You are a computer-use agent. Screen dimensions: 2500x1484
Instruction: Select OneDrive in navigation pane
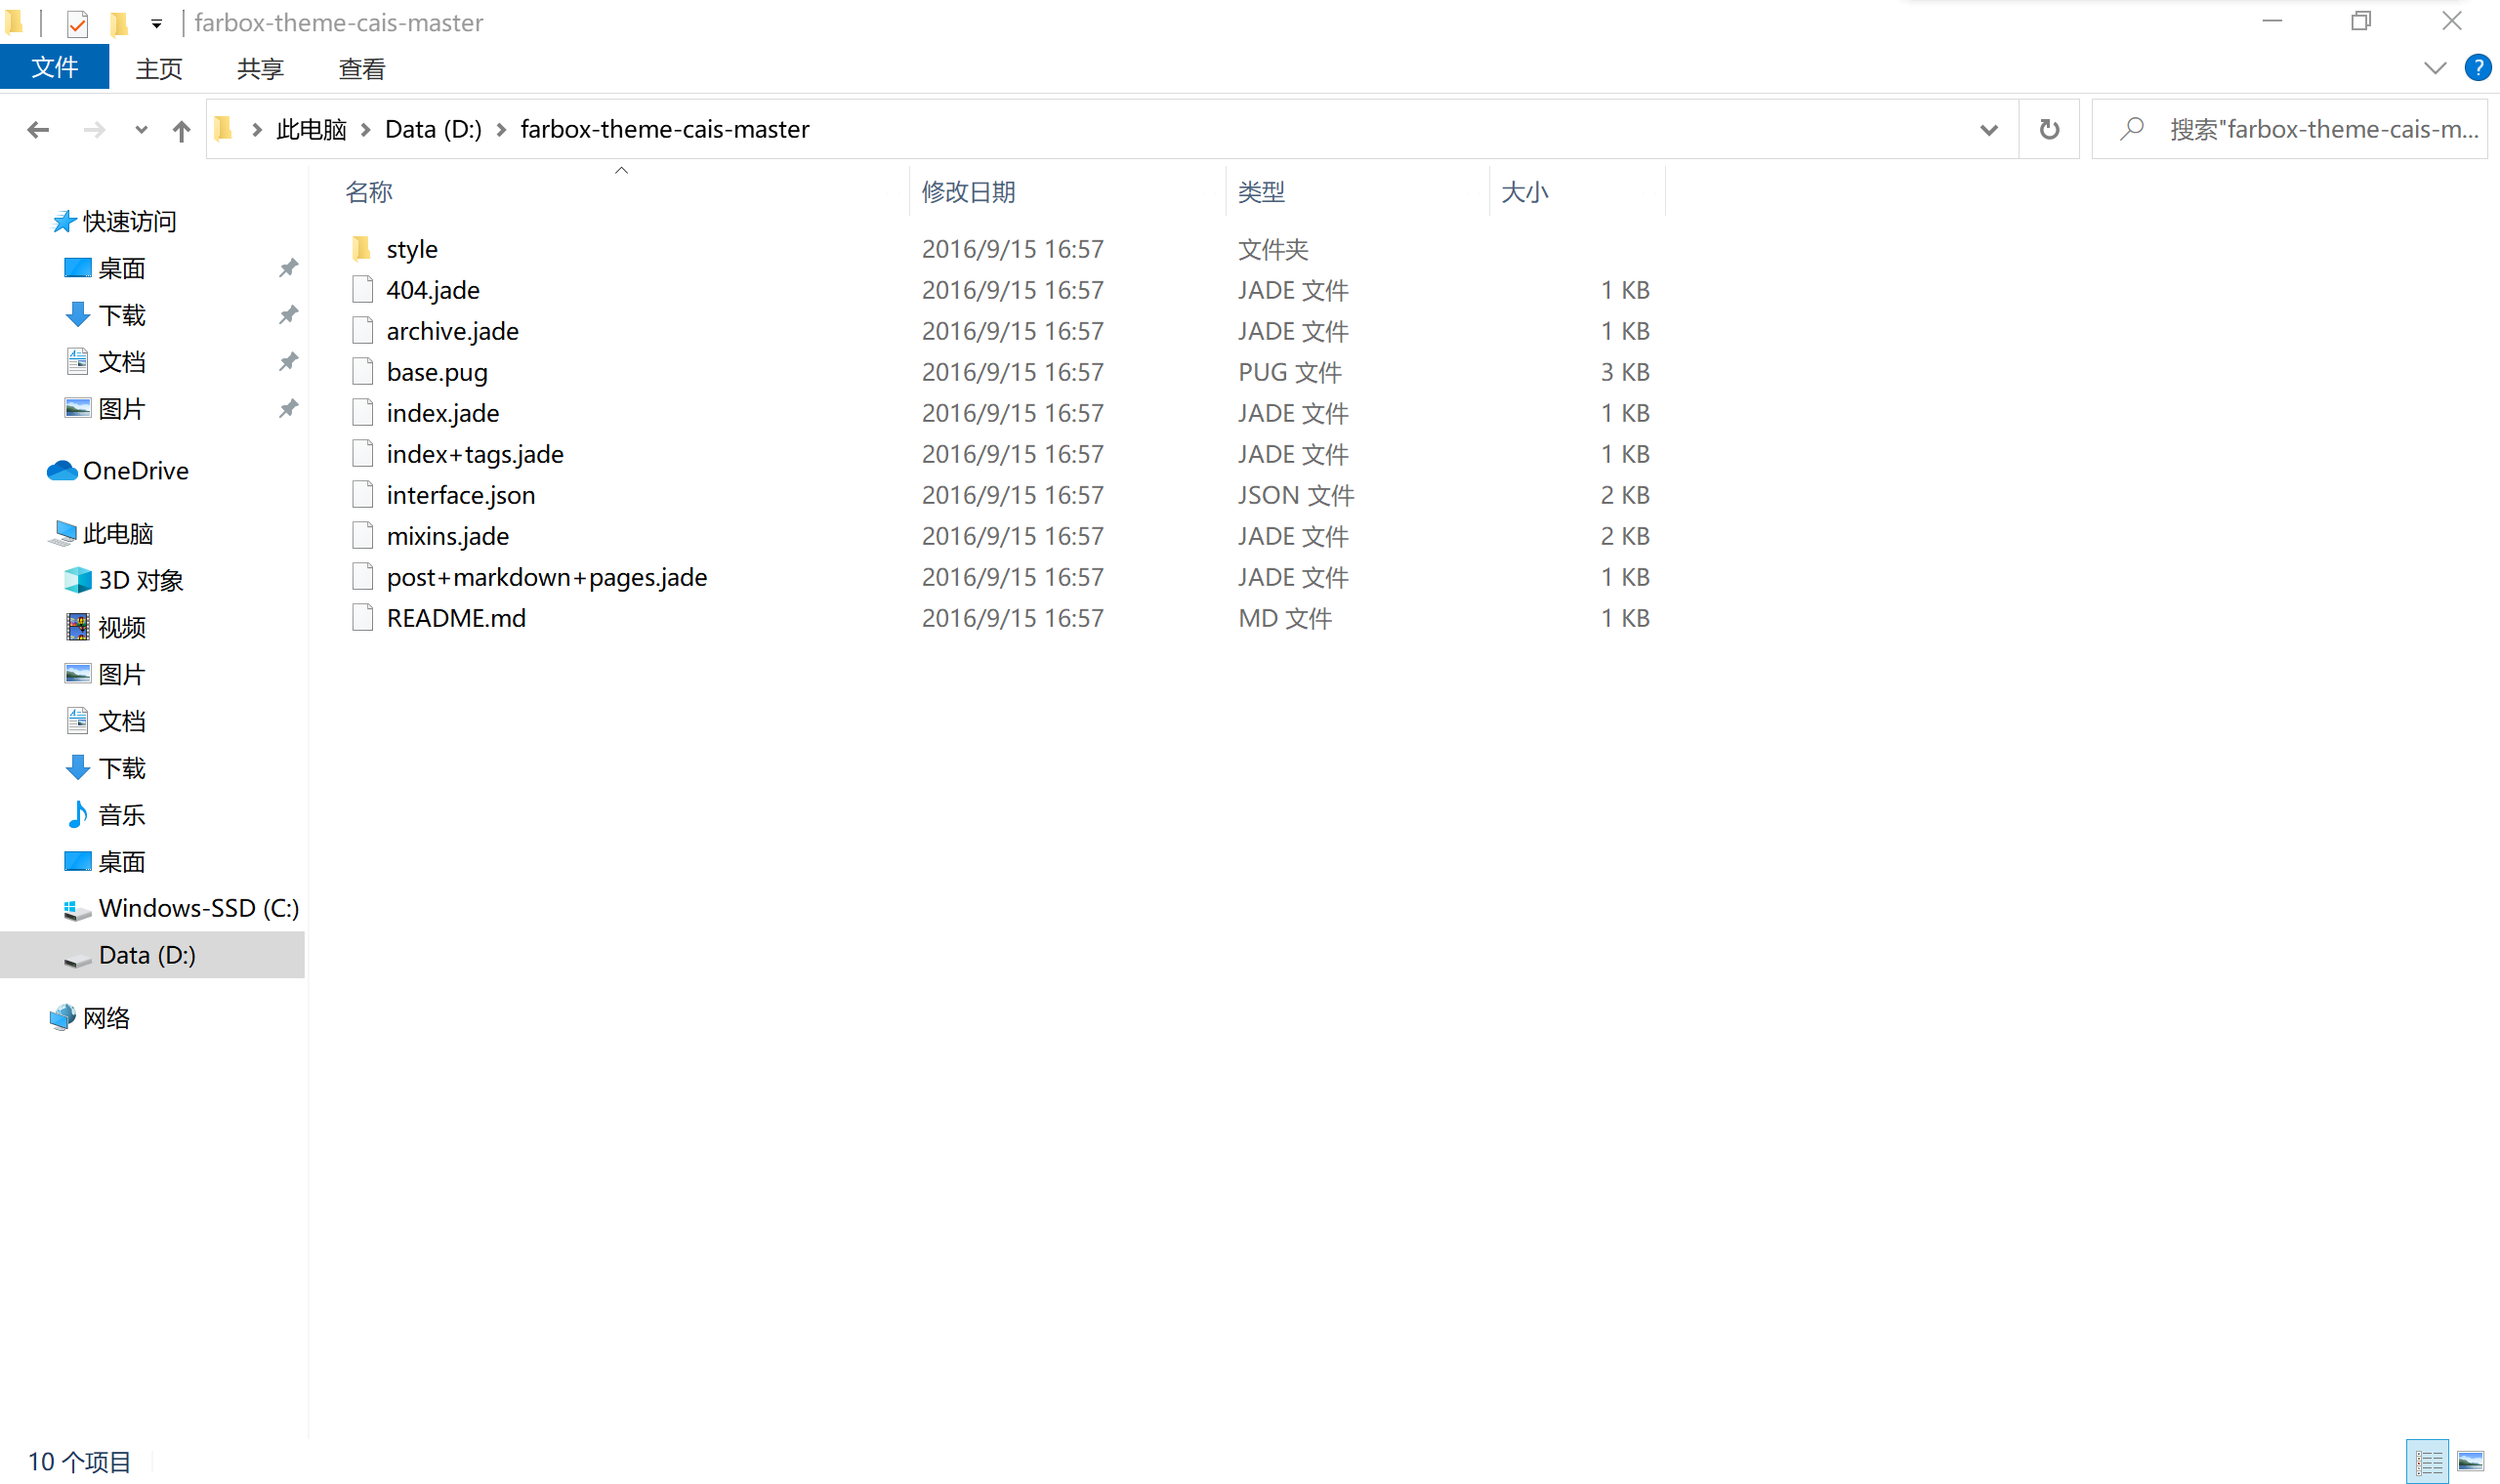tap(135, 470)
